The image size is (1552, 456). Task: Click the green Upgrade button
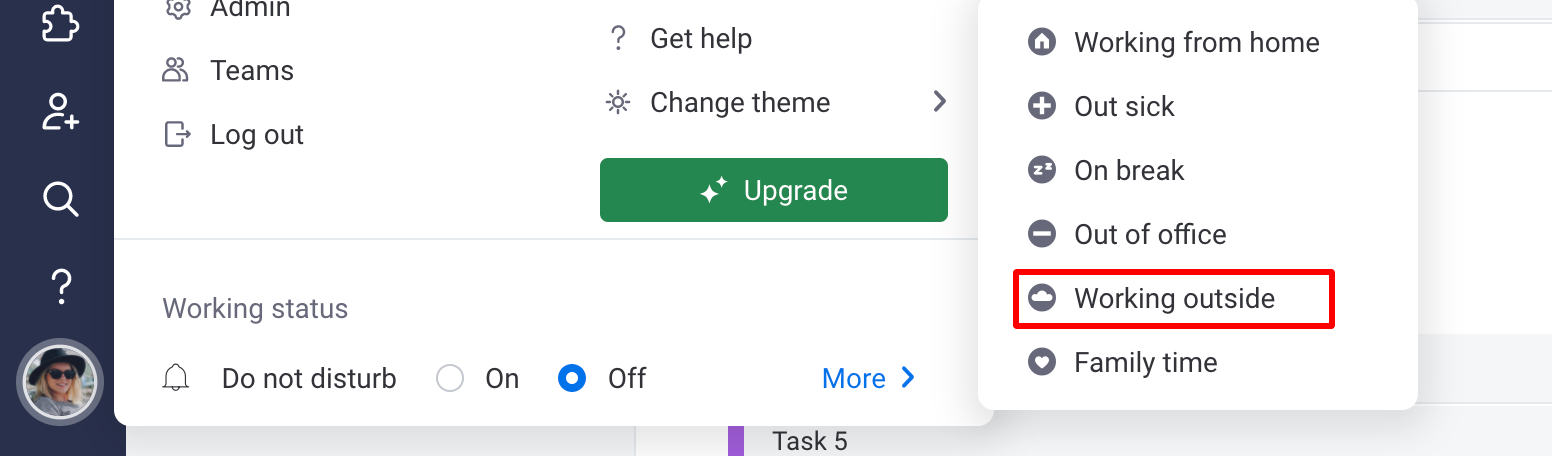click(x=774, y=190)
